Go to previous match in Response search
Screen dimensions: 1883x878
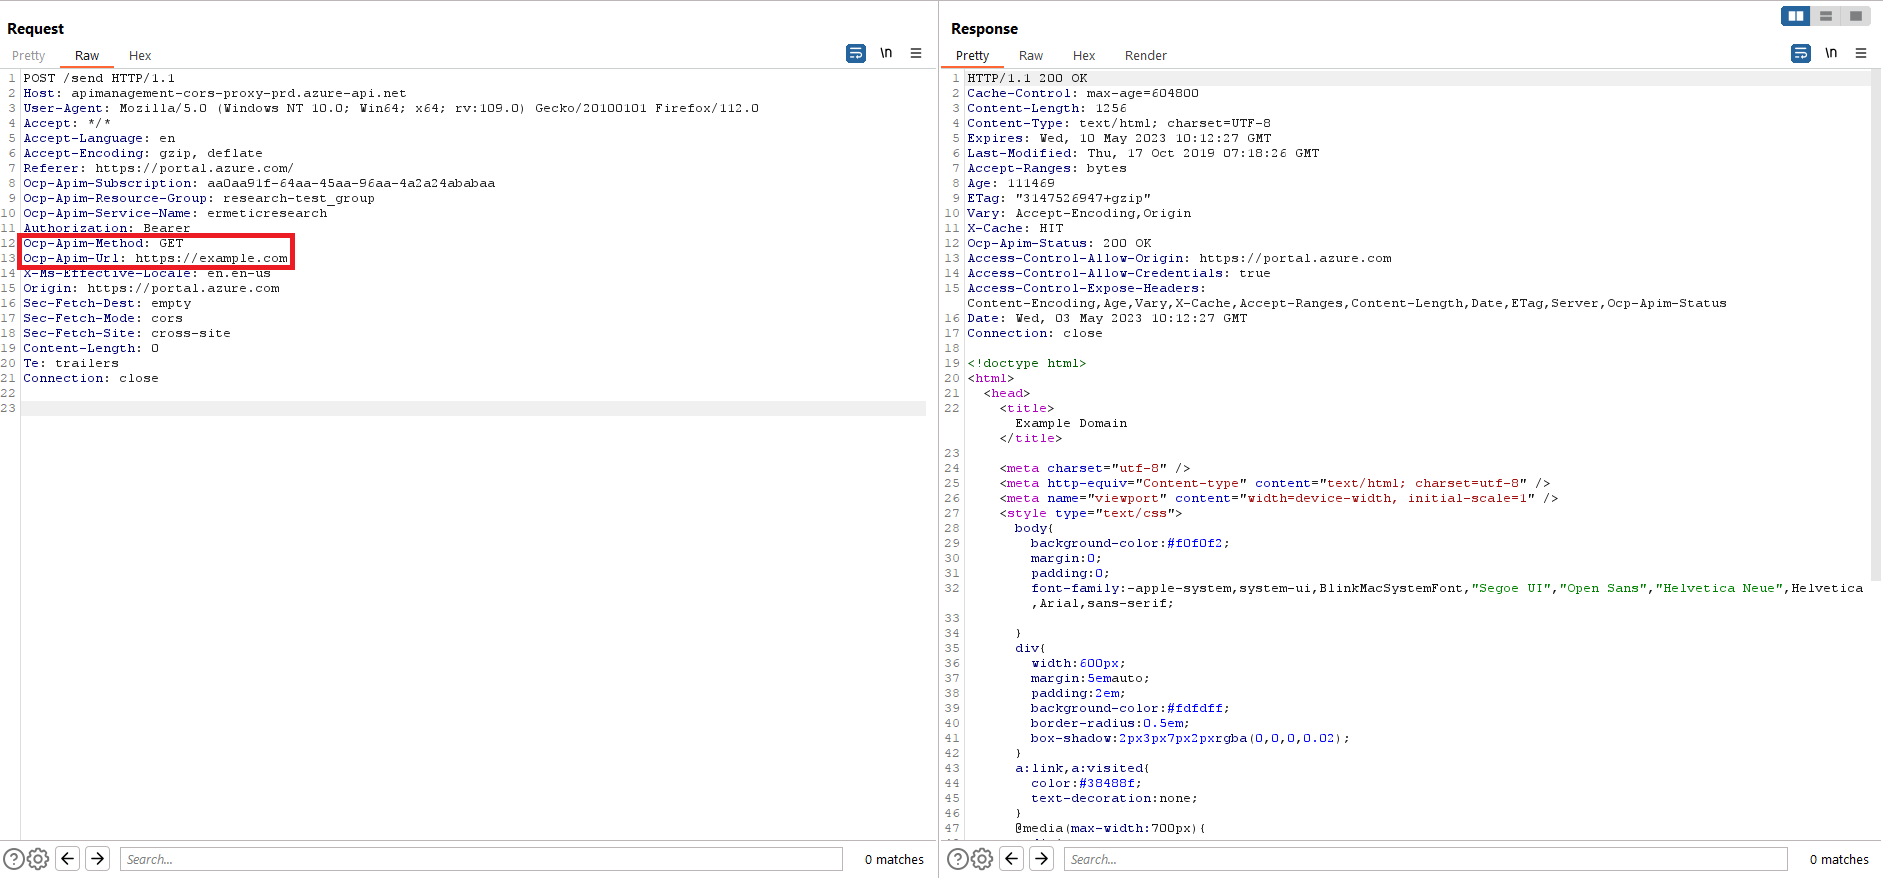(x=1012, y=858)
